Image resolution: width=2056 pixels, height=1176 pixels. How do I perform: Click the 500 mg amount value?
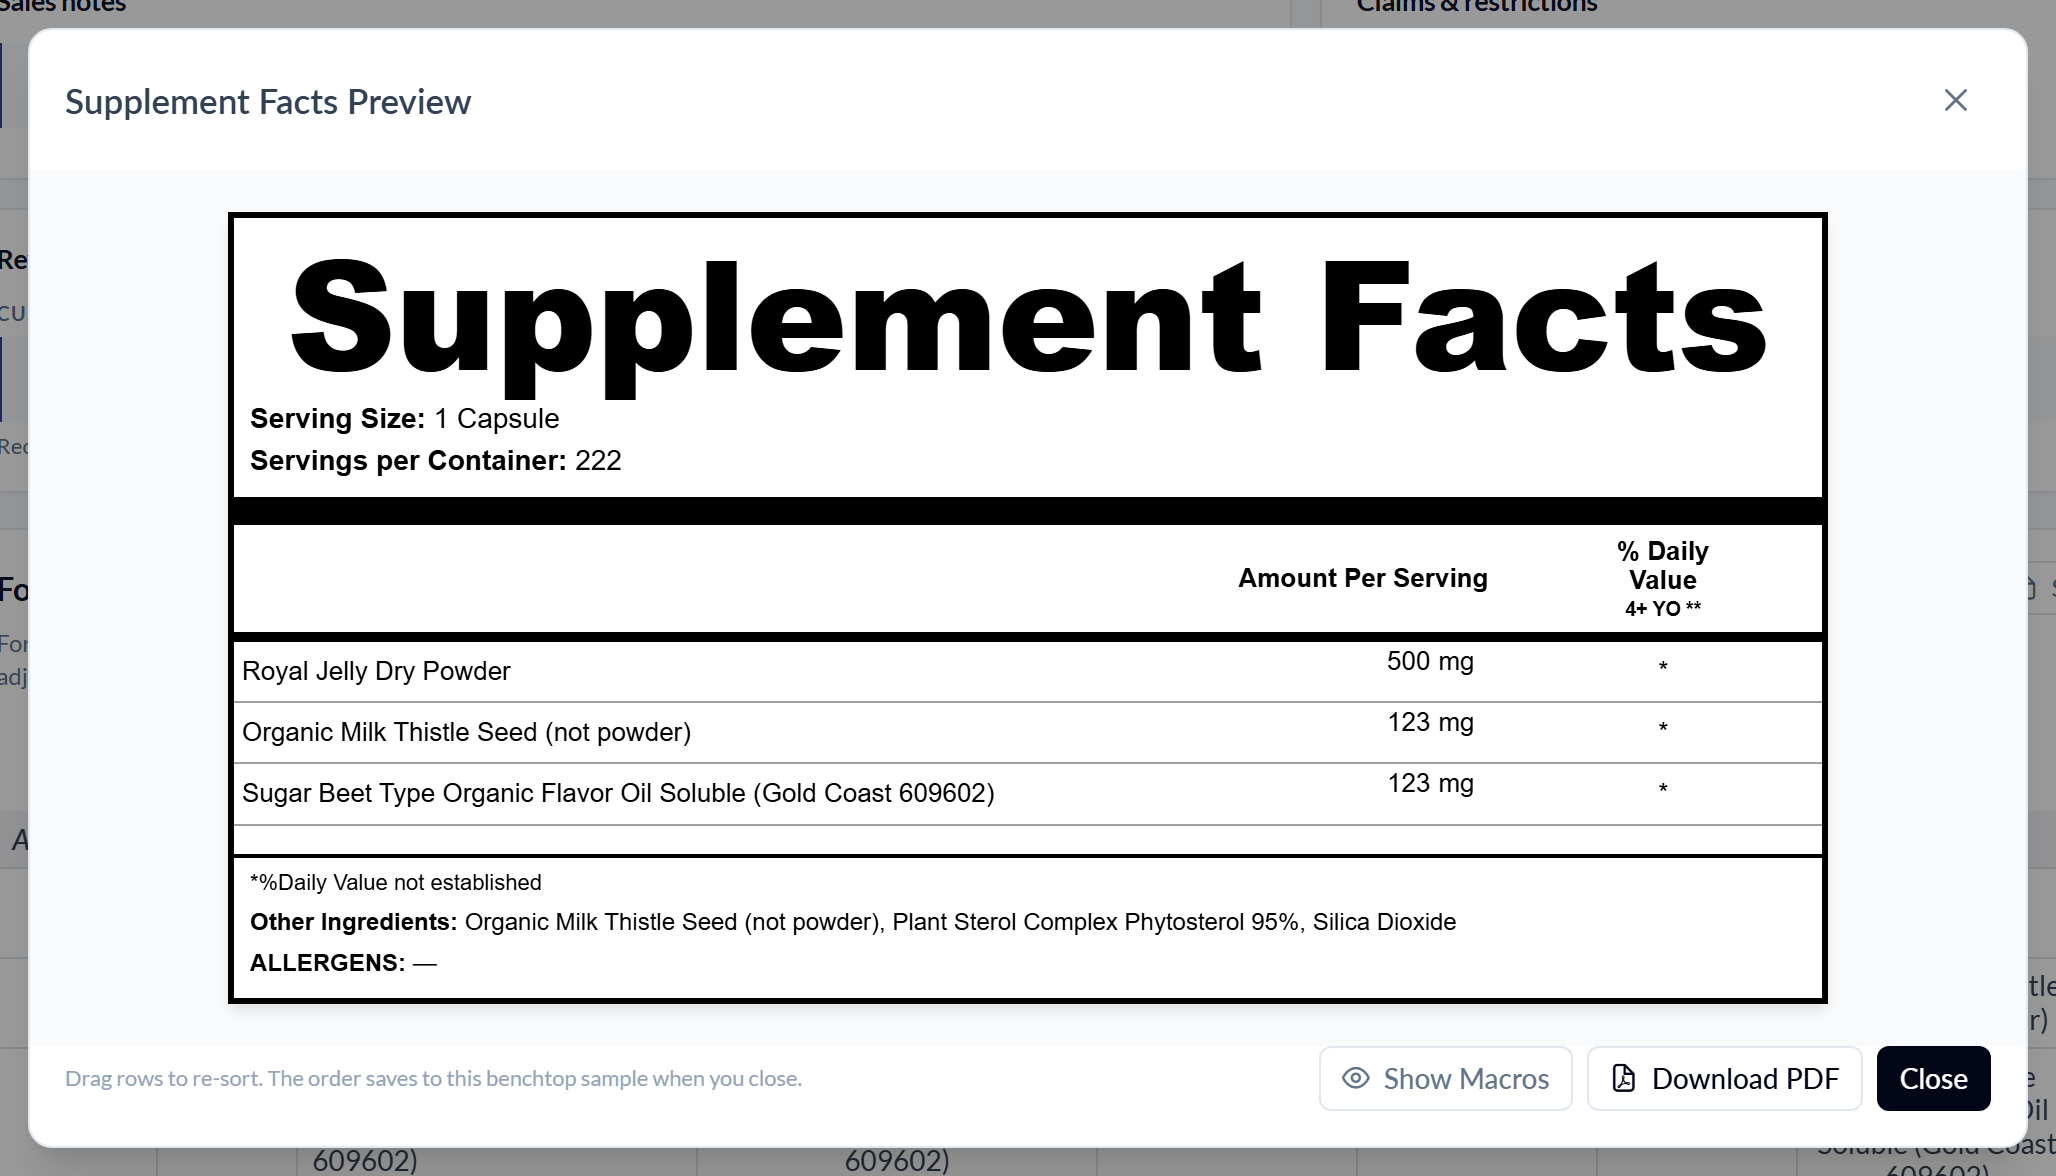pos(1430,661)
